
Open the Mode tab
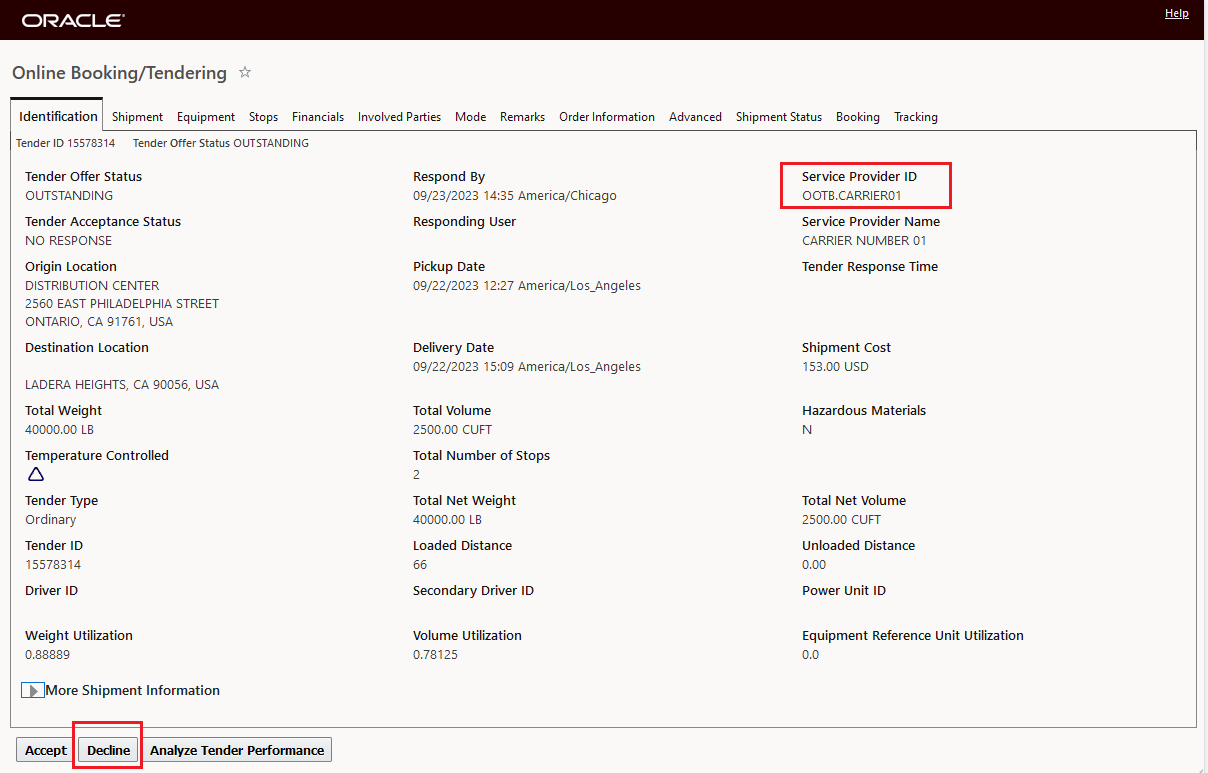coord(470,117)
